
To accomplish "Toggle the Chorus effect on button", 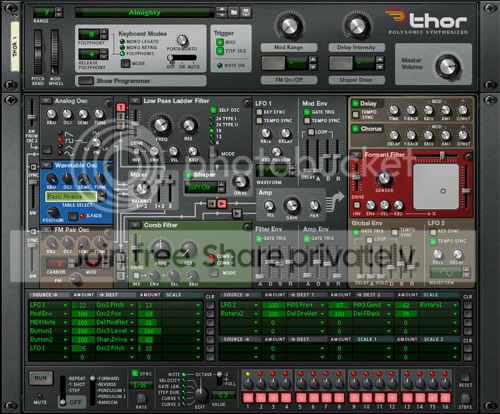I will point(355,128).
